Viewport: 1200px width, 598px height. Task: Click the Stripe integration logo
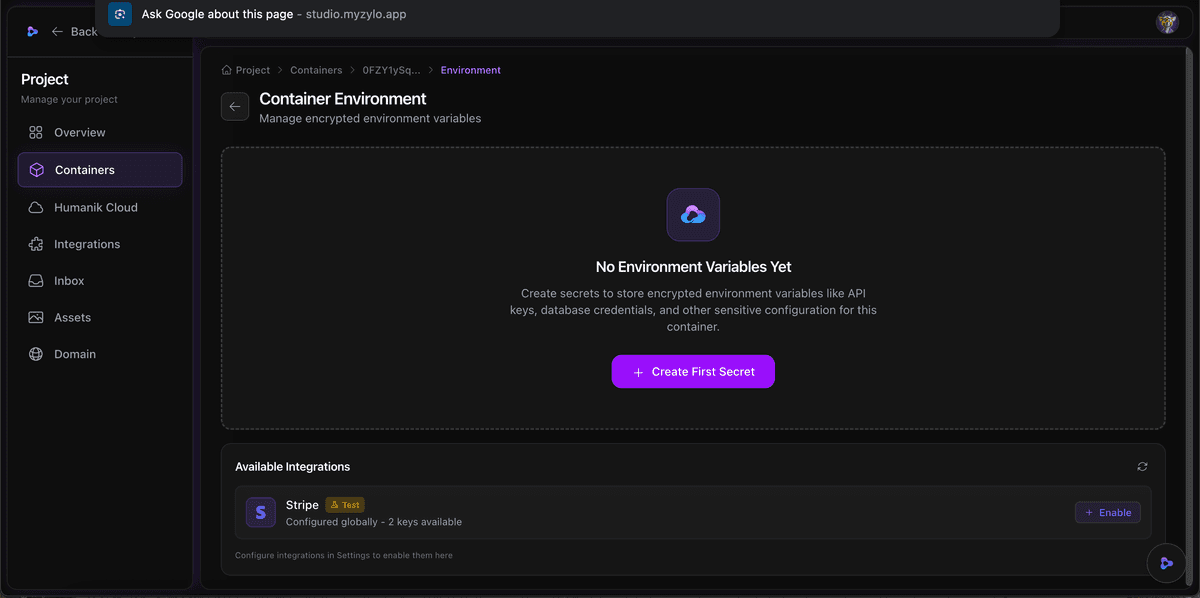point(260,512)
